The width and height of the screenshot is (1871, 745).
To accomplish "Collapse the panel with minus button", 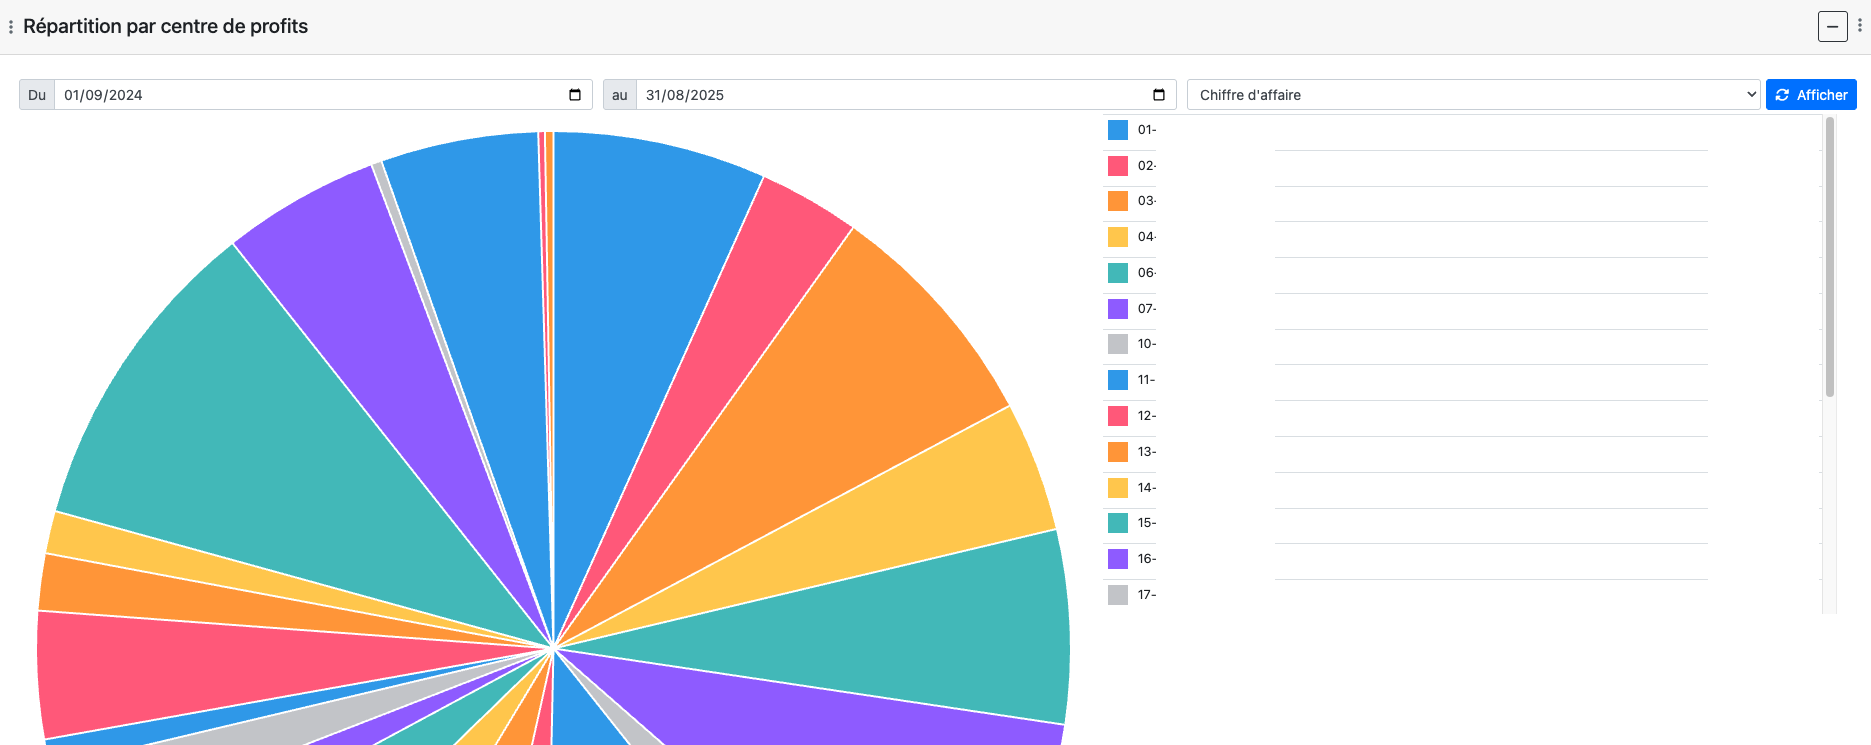I will pyautogui.click(x=1832, y=27).
